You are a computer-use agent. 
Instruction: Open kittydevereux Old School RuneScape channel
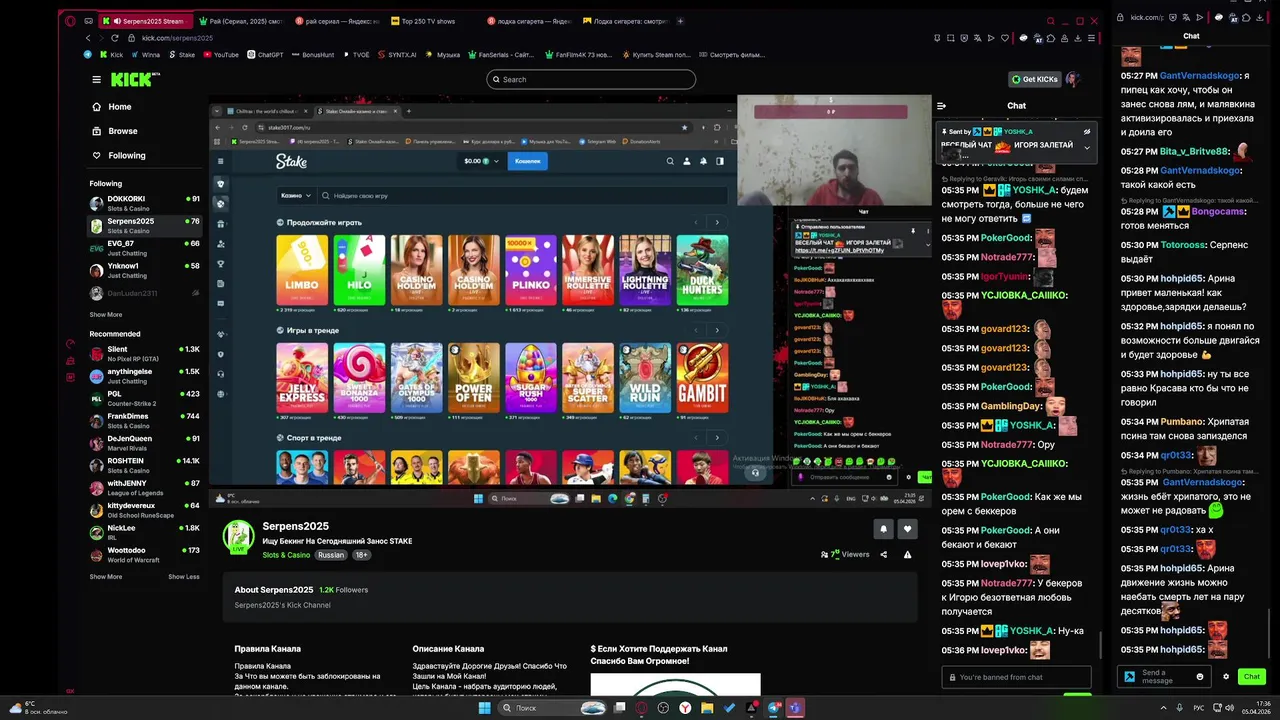pos(146,510)
